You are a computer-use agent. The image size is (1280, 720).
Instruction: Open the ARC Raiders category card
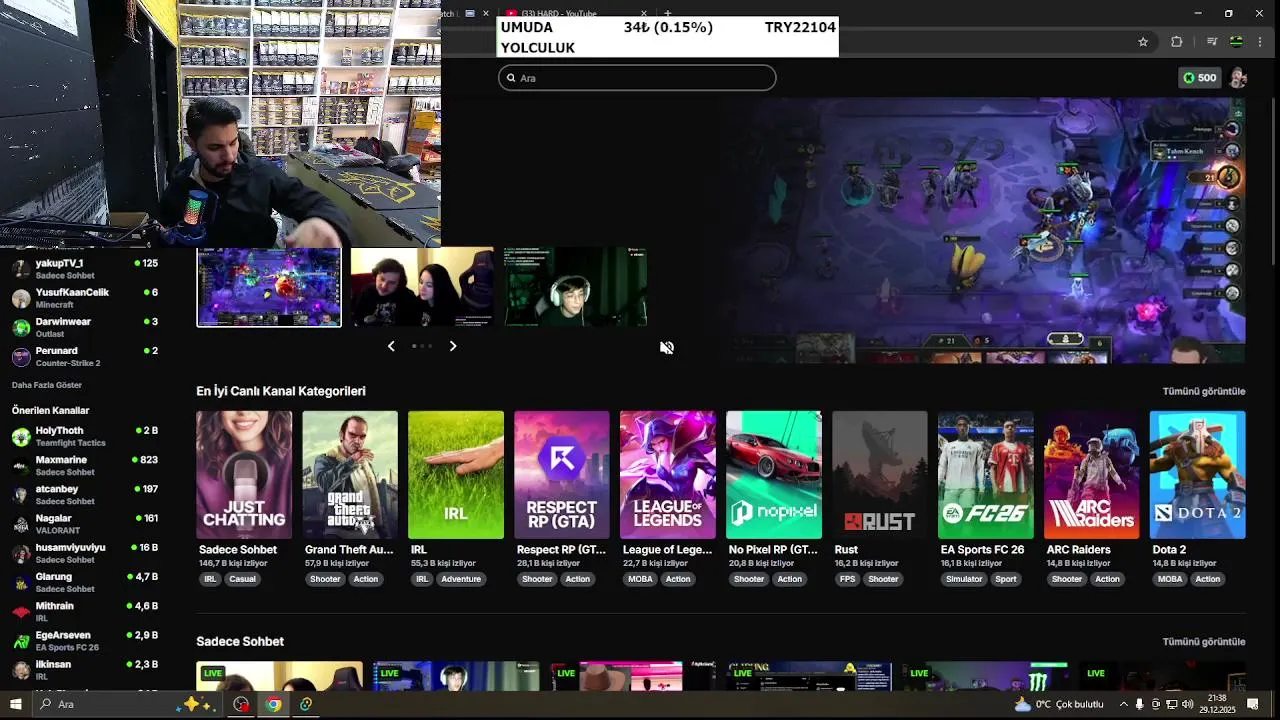click(x=1092, y=475)
